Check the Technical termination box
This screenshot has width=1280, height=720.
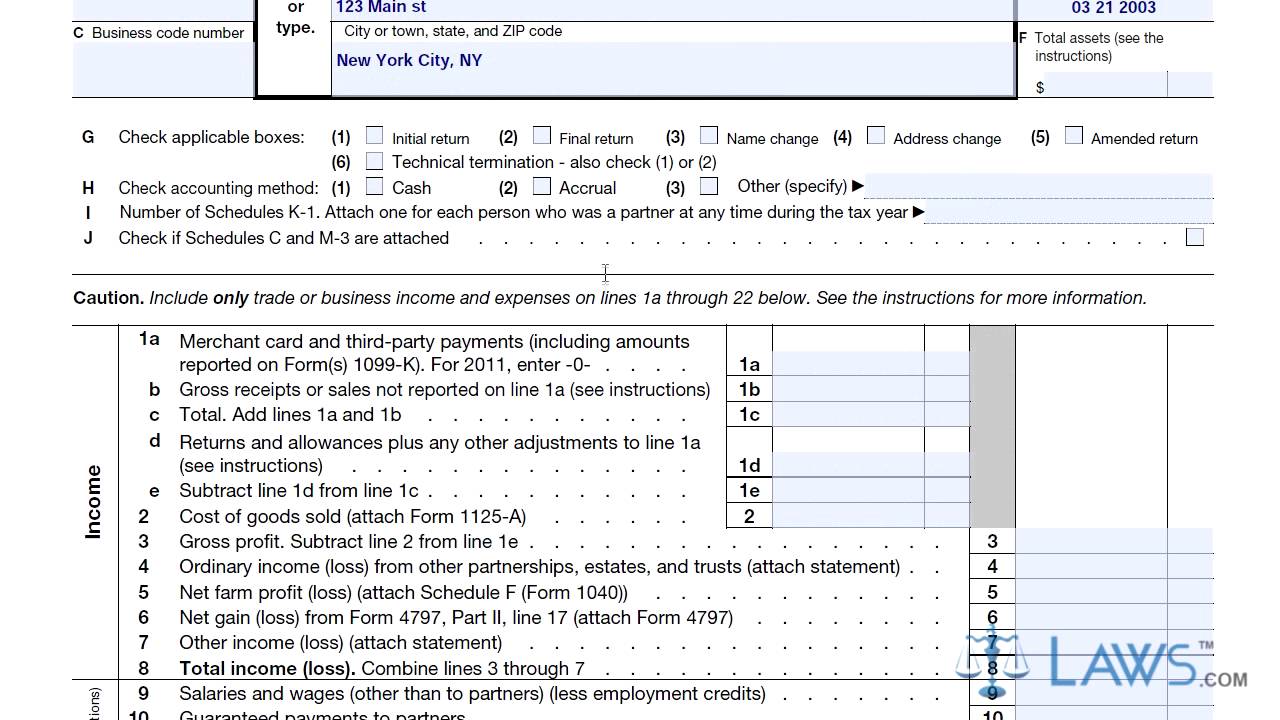tap(375, 161)
